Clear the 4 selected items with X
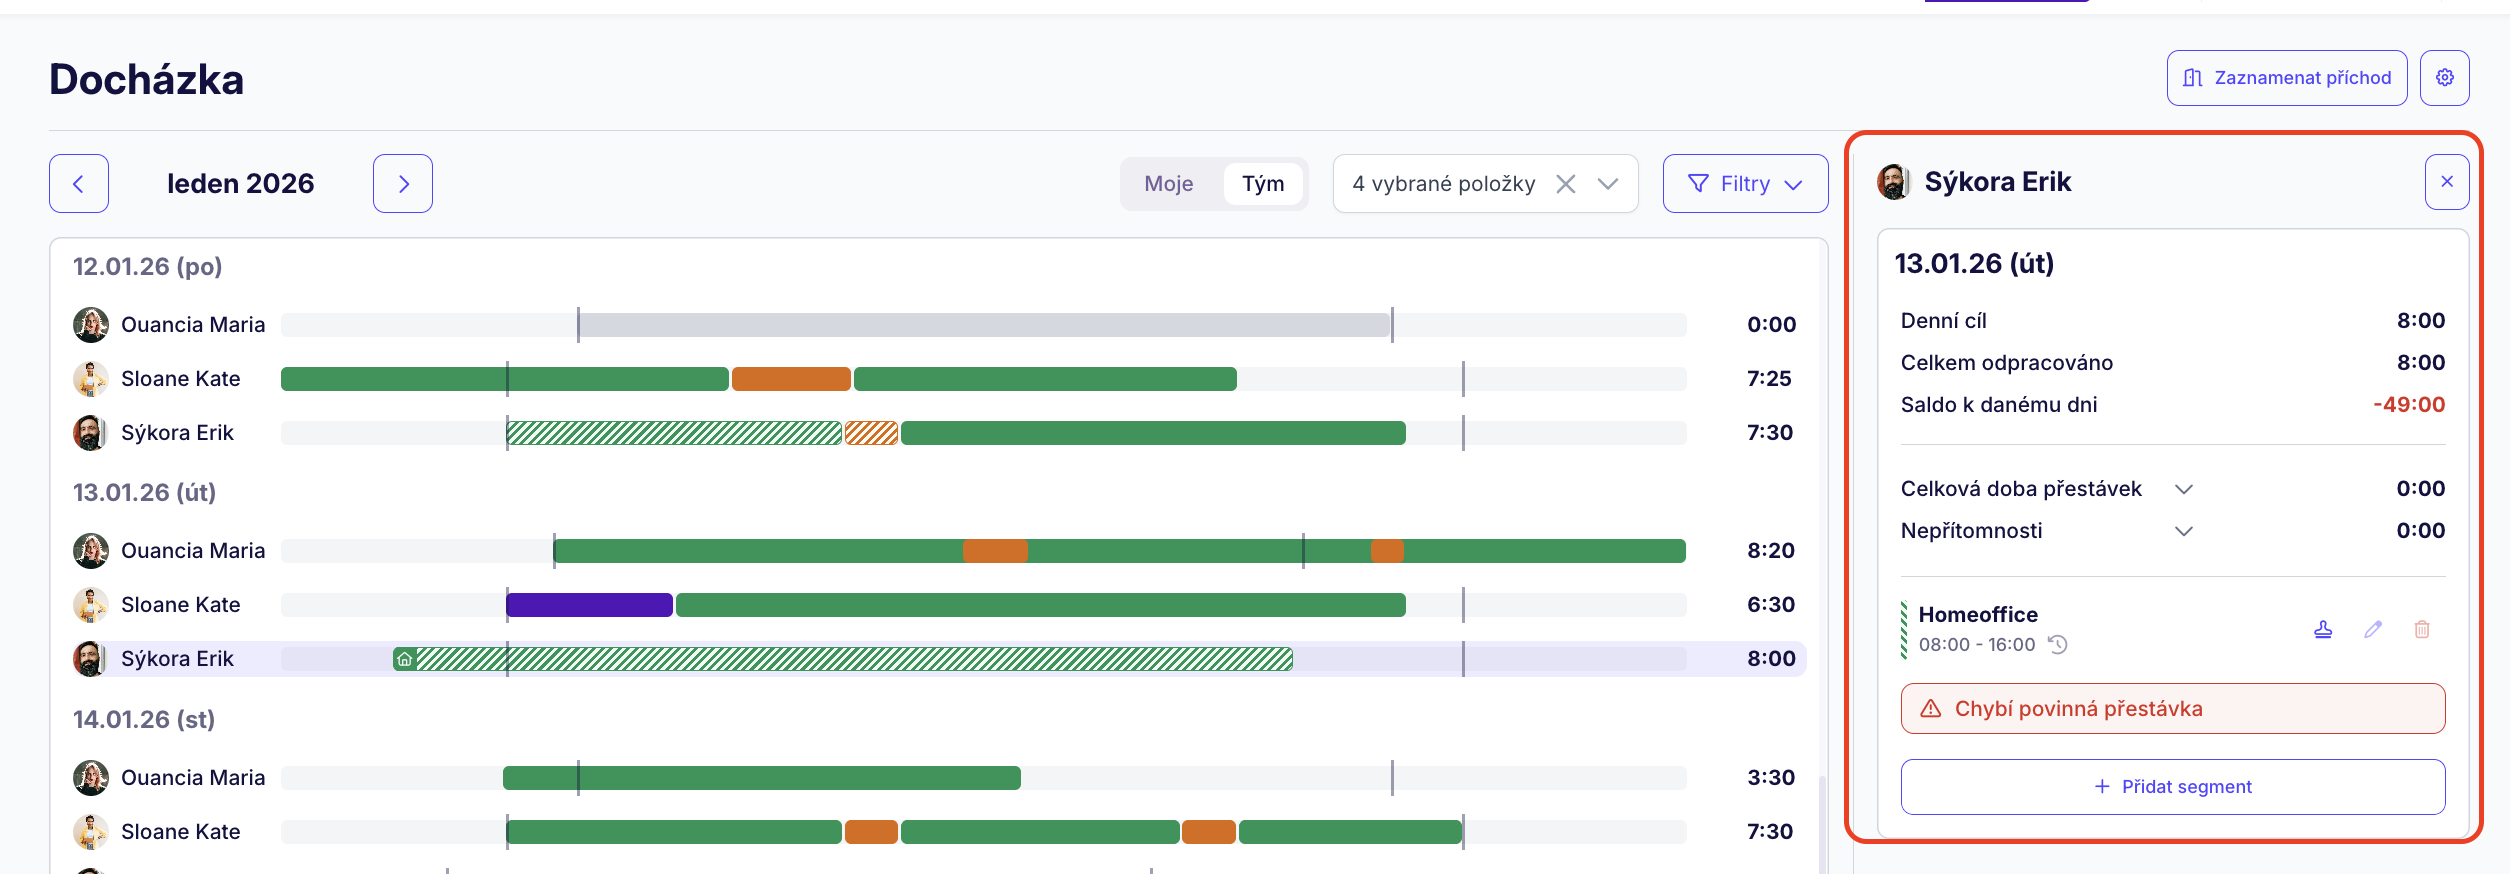The width and height of the screenshot is (2510, 874). point(1566,184)
